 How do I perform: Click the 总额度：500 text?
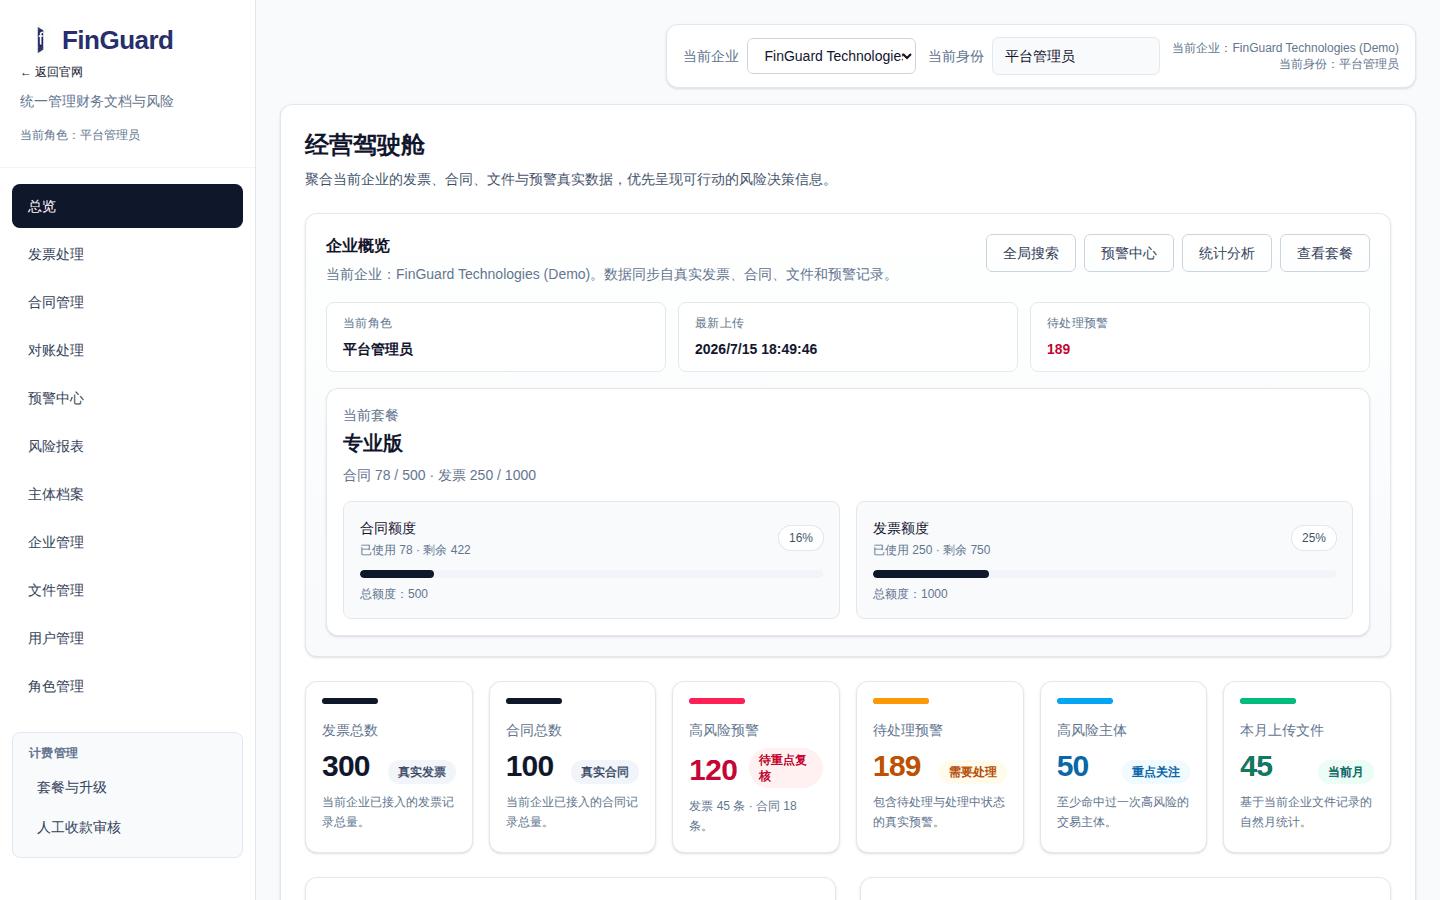coord(394,594)
